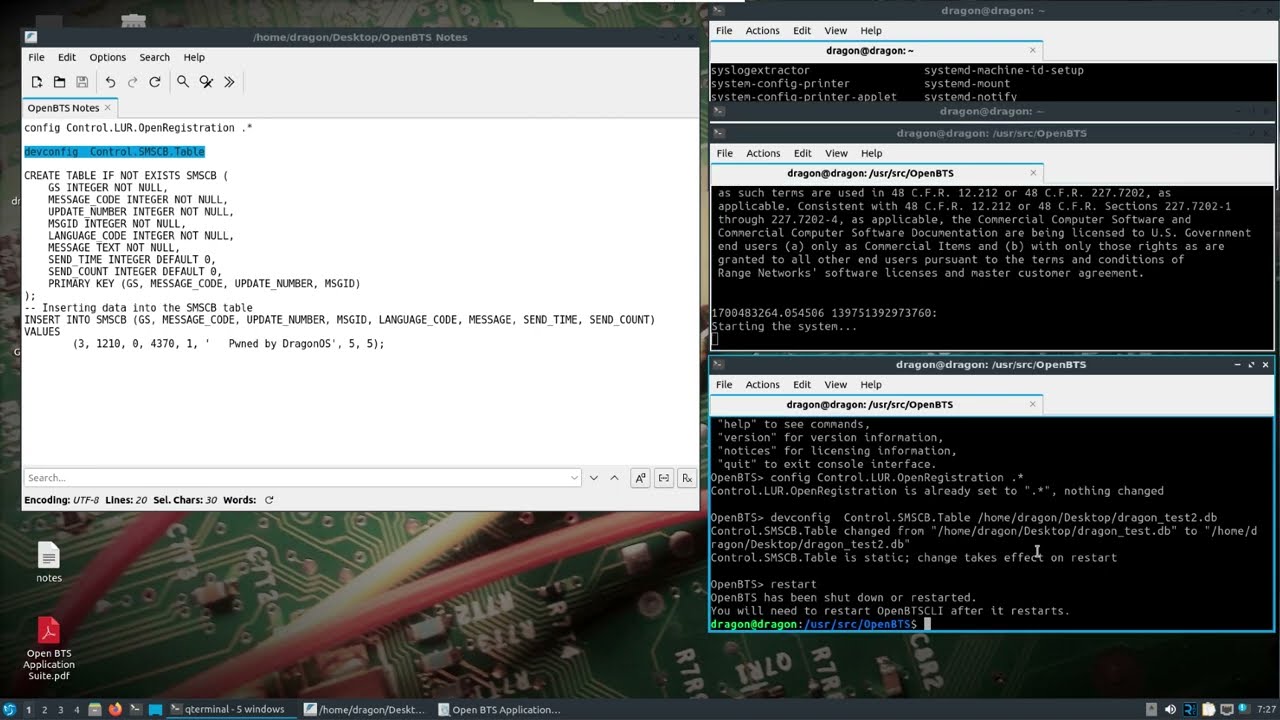Click the Open file toolbar icon in notes editor

(x=59, y=82)
